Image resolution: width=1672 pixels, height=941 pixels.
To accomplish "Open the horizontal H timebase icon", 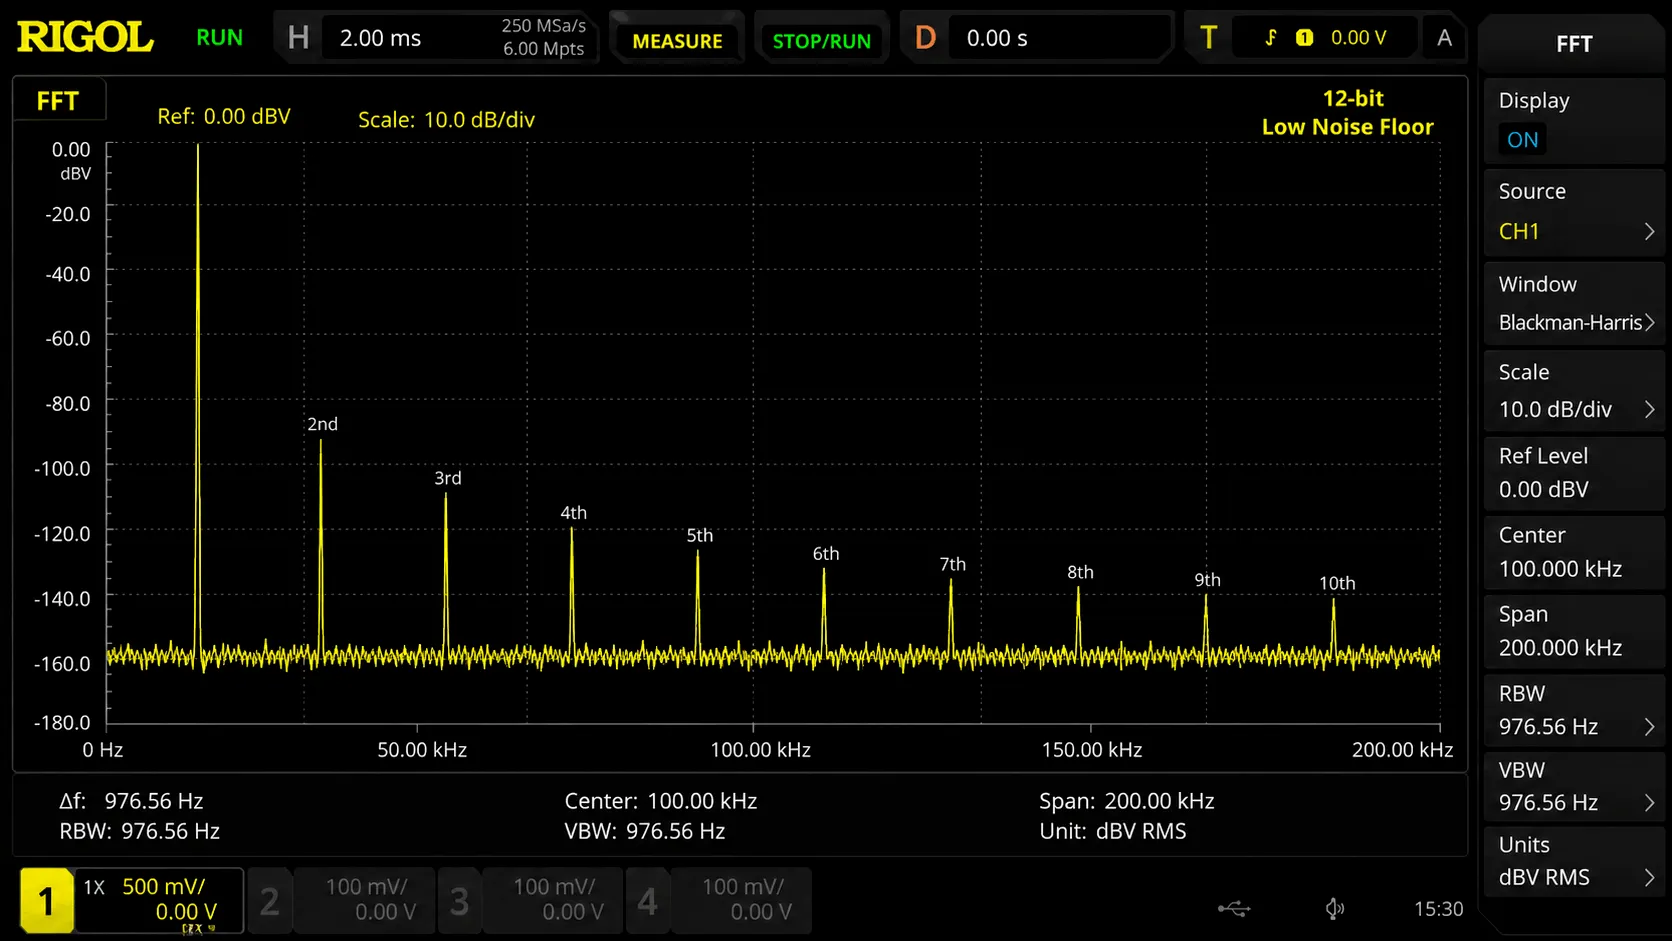I will coord(298,38).
